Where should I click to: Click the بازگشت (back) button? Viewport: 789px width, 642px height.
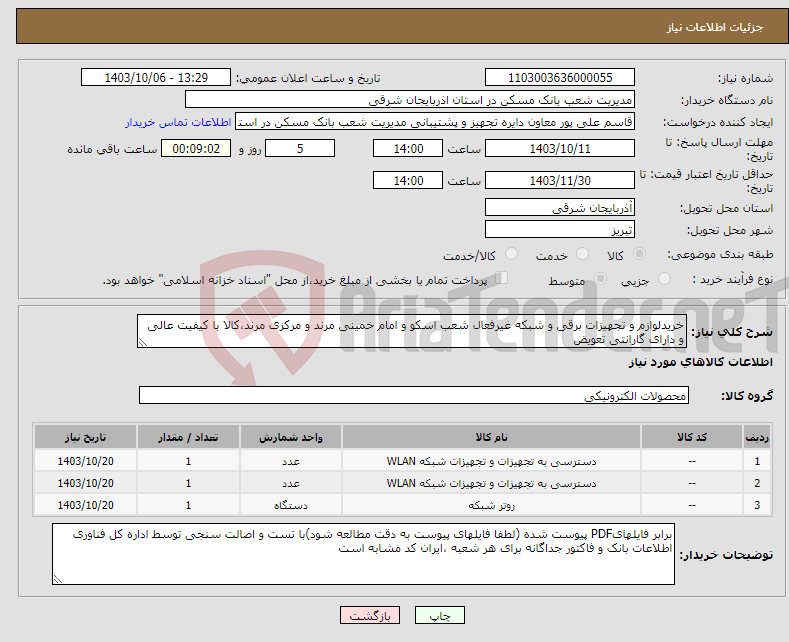(x=370, y=615)
